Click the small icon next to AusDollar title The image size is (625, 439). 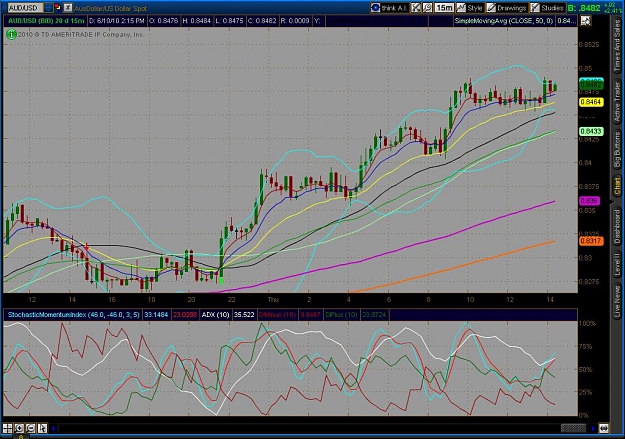click(68, 8)
